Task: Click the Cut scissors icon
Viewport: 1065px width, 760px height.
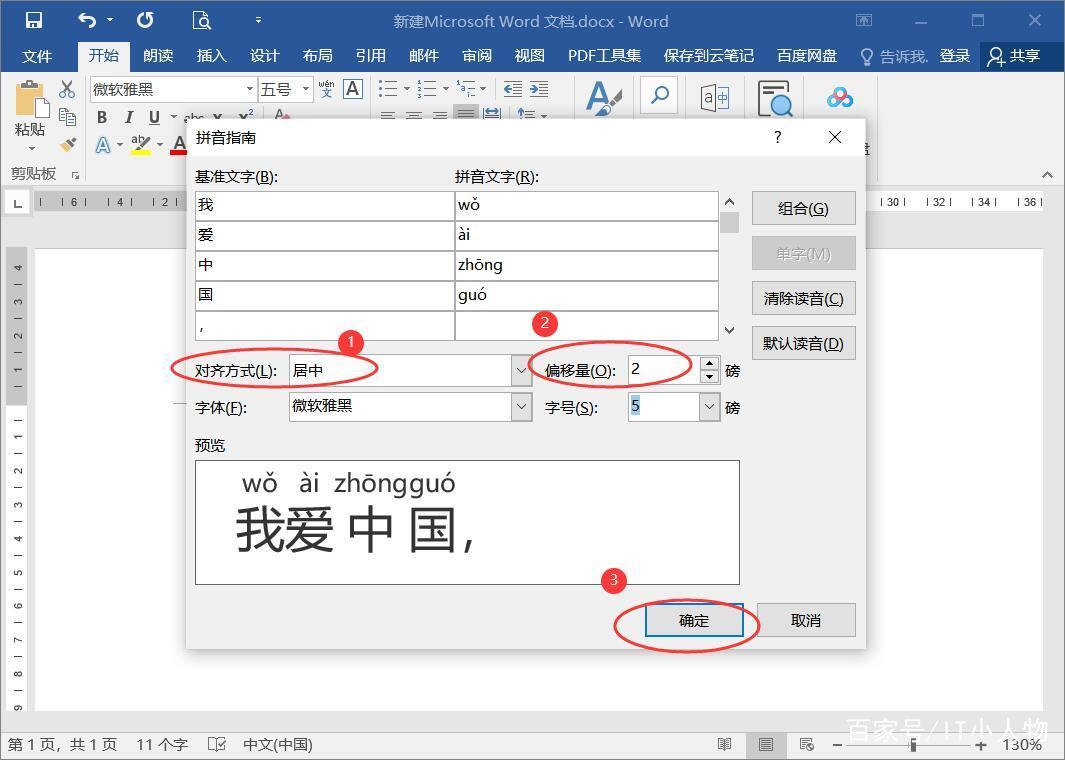Action: 67,89
